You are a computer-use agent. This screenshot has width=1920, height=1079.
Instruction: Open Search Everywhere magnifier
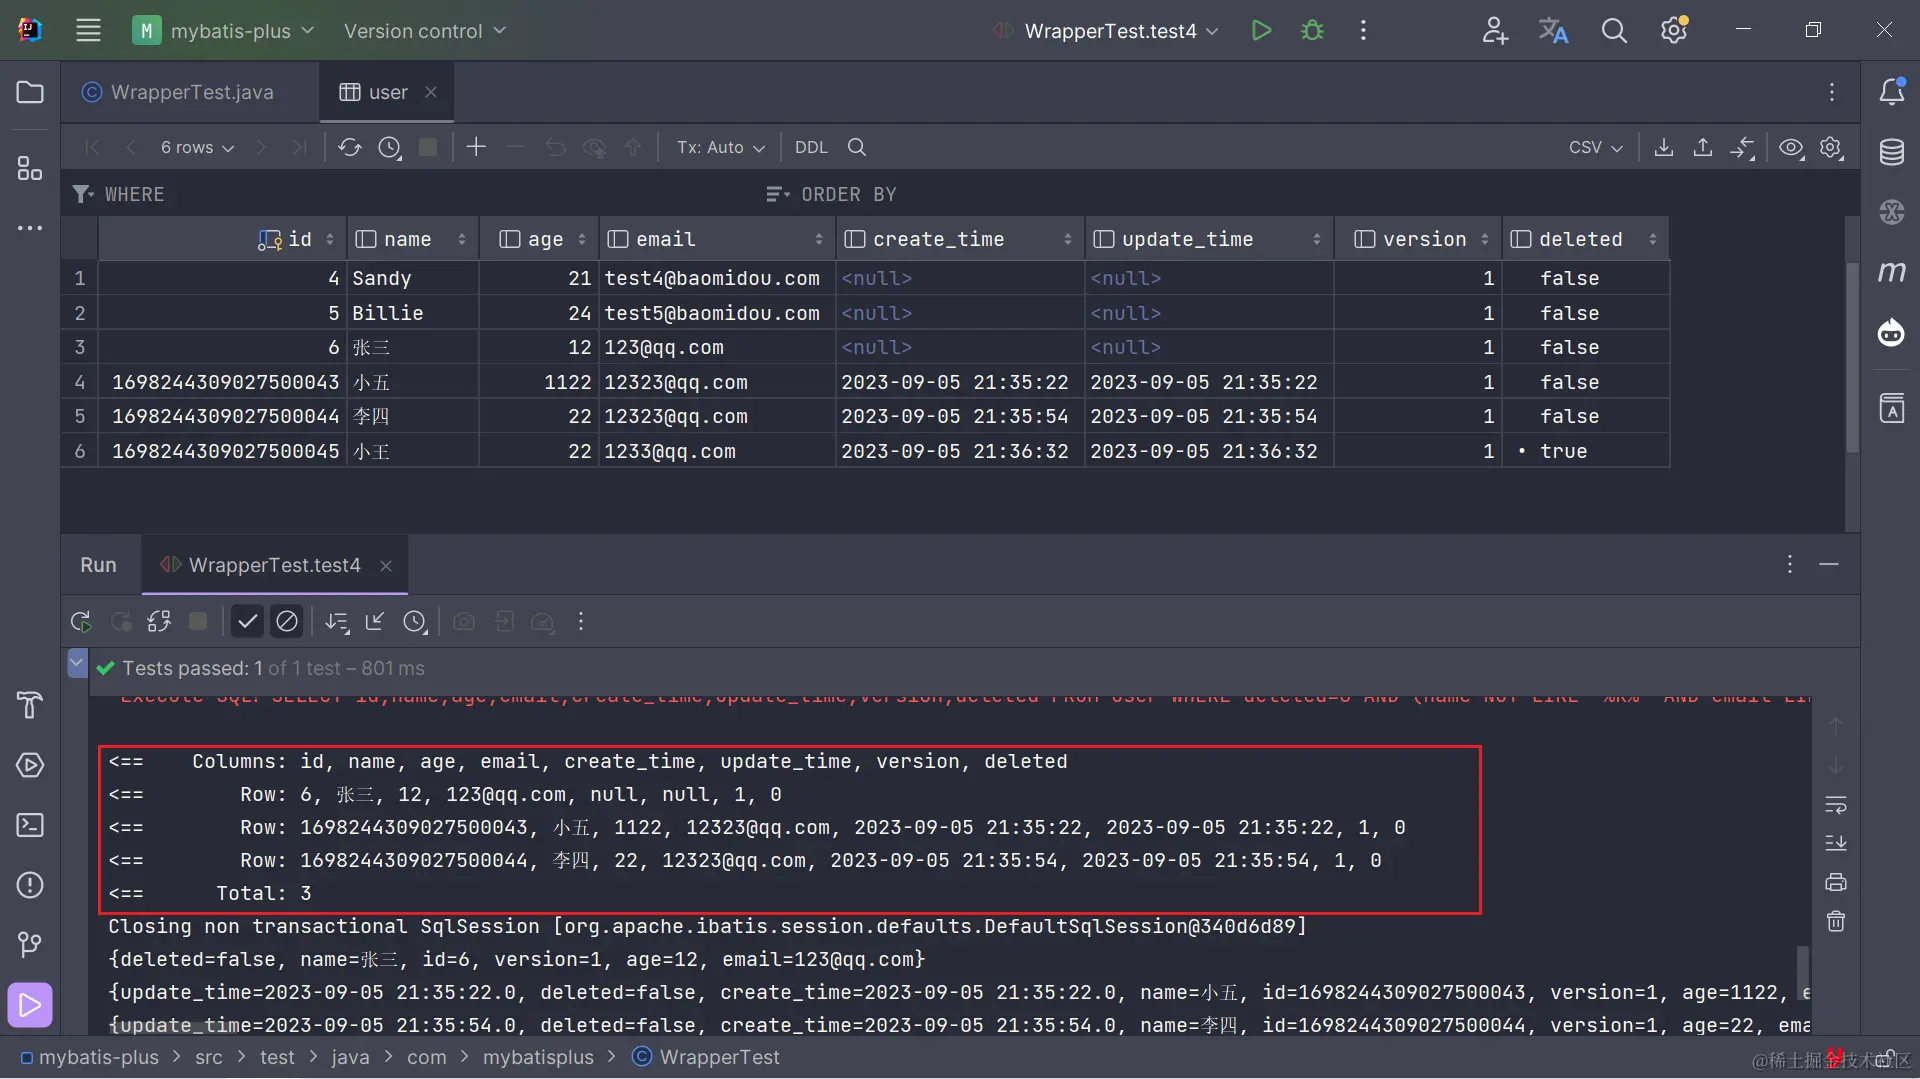(1614, 31)
